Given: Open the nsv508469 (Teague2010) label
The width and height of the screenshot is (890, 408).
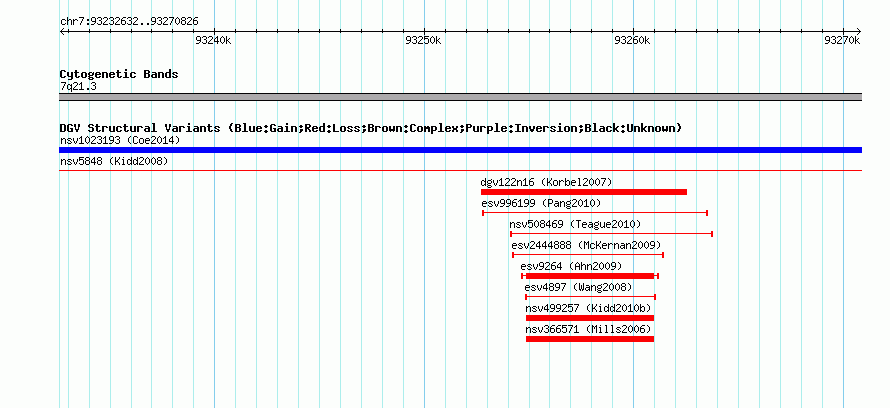Looking at the screenshot, I should tap(575, 224).
